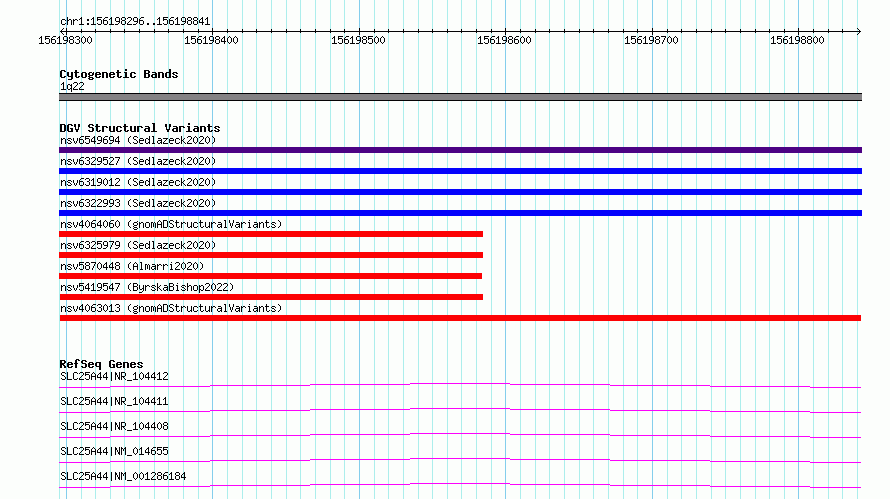Click the SLC25A44|NM_014655 transcript label

(x=114, y=451)
